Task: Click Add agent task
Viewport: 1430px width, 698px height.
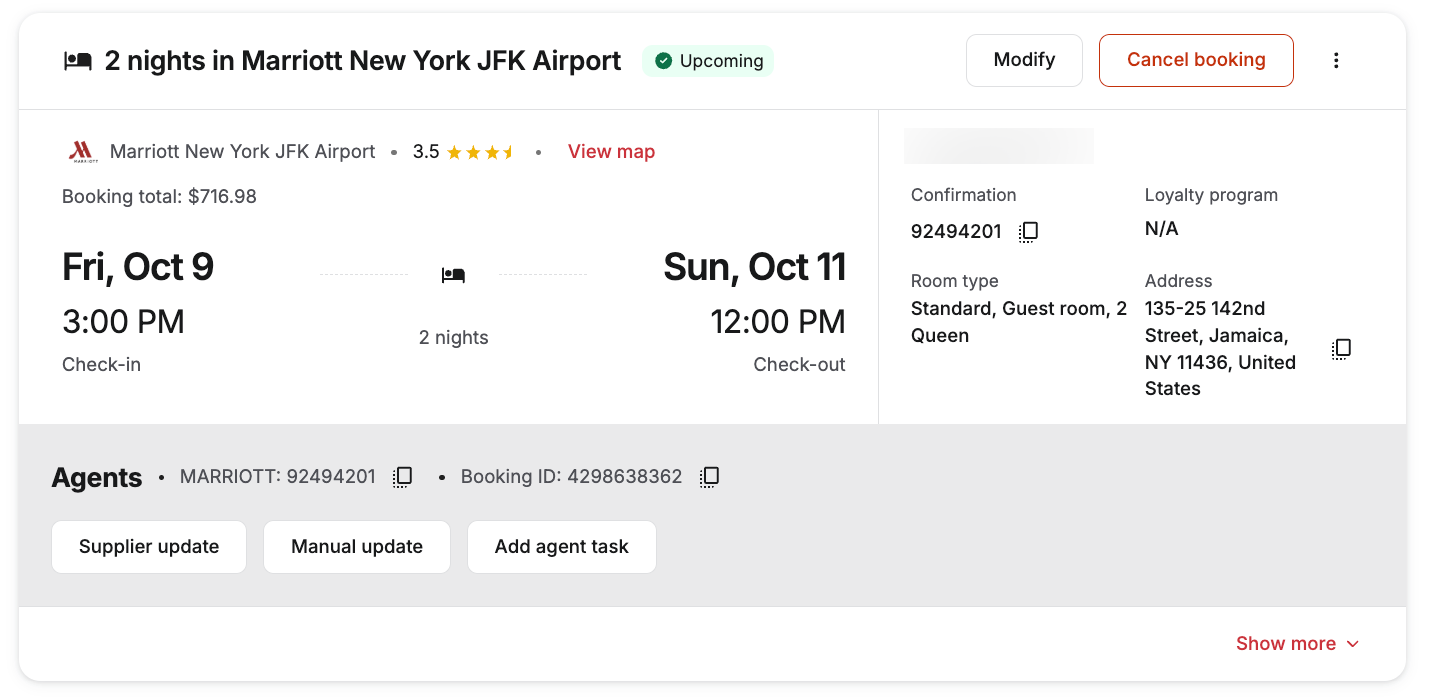Action: 562,547
